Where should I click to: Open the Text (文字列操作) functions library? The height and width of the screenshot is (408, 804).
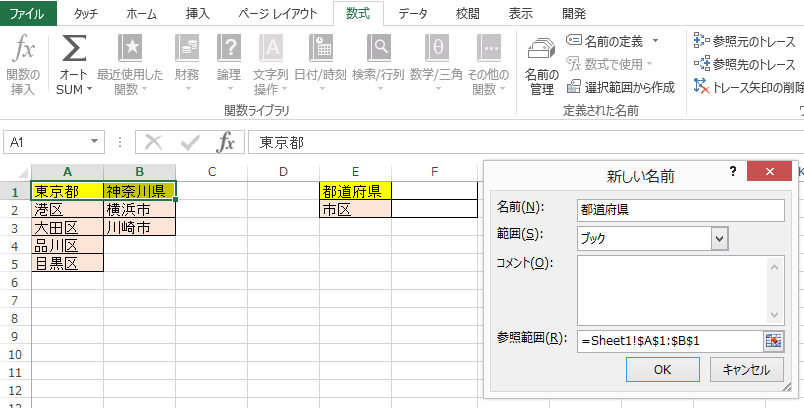[x=271, y=65]
